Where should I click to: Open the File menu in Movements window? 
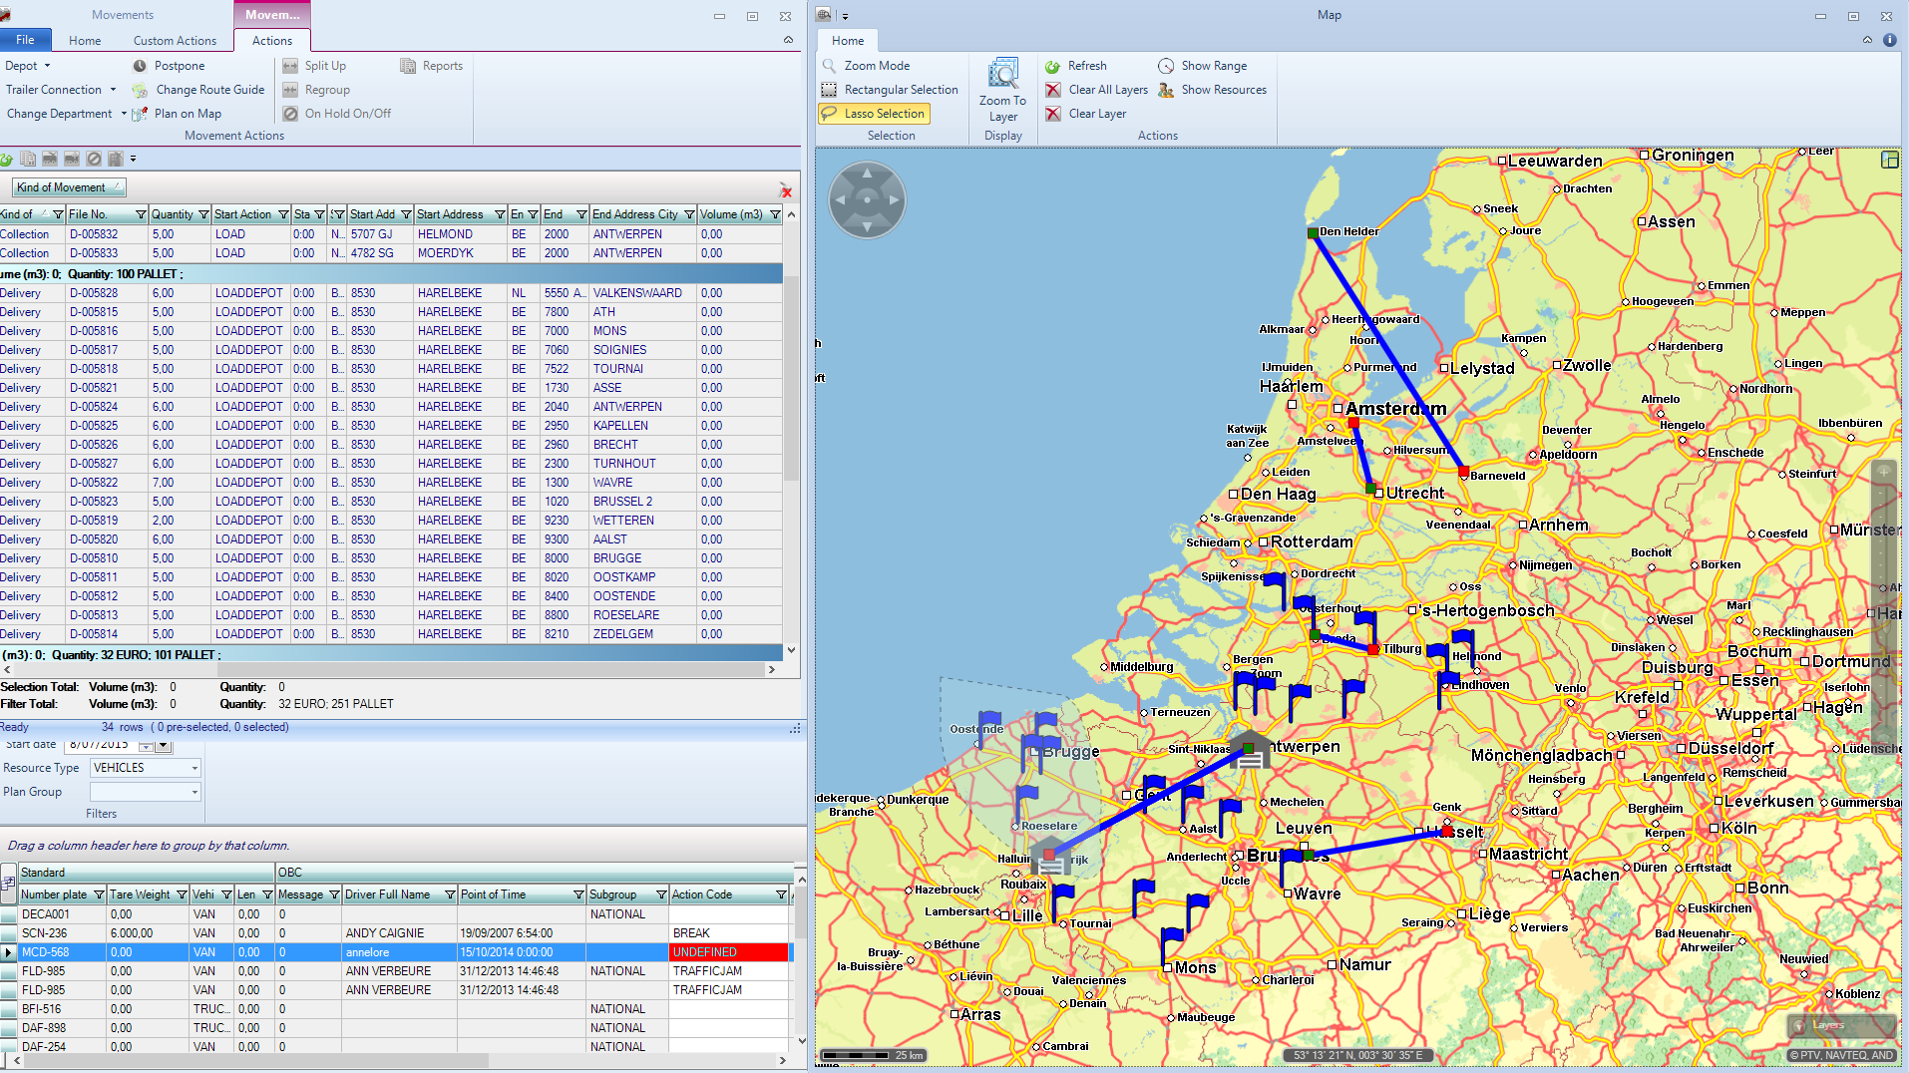click(26, 39)
